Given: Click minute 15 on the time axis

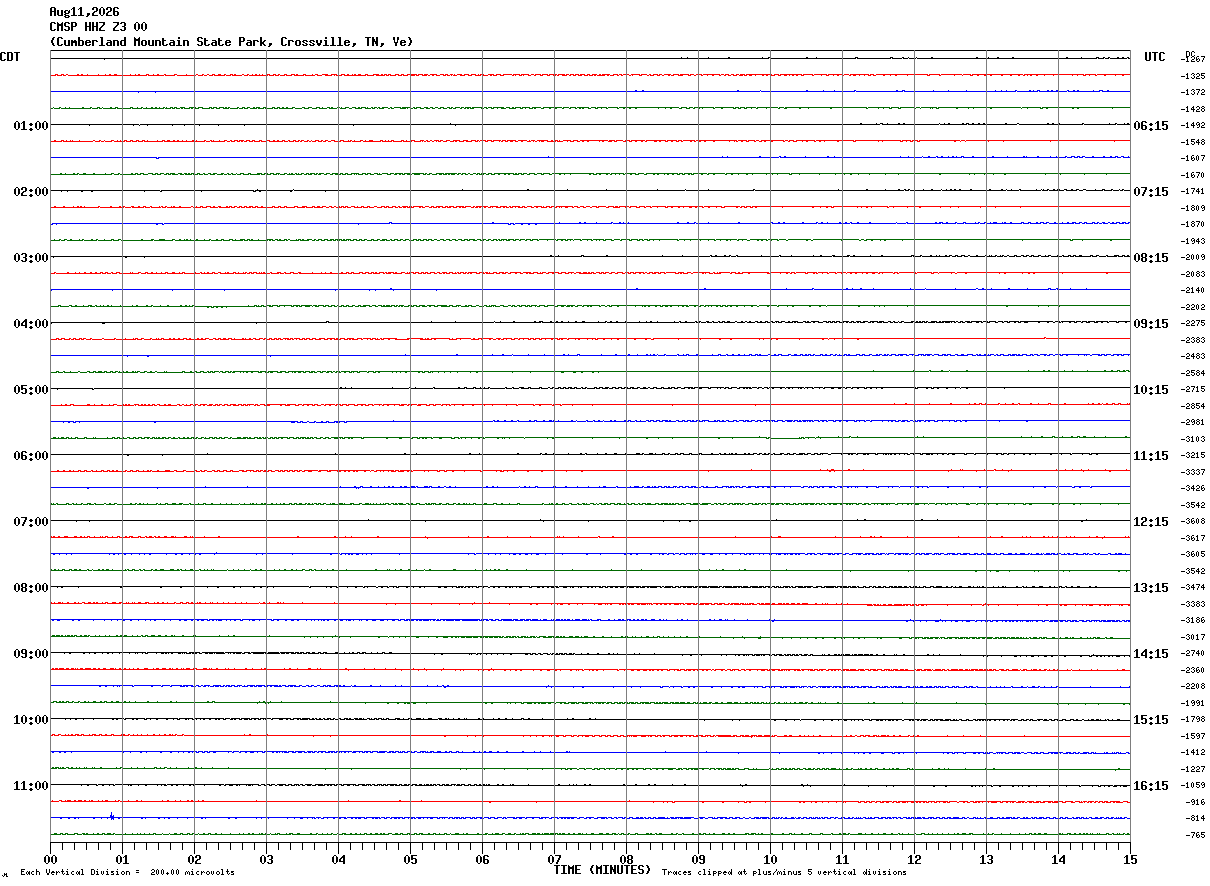Looking at the screenshot, I should 1130,859.
